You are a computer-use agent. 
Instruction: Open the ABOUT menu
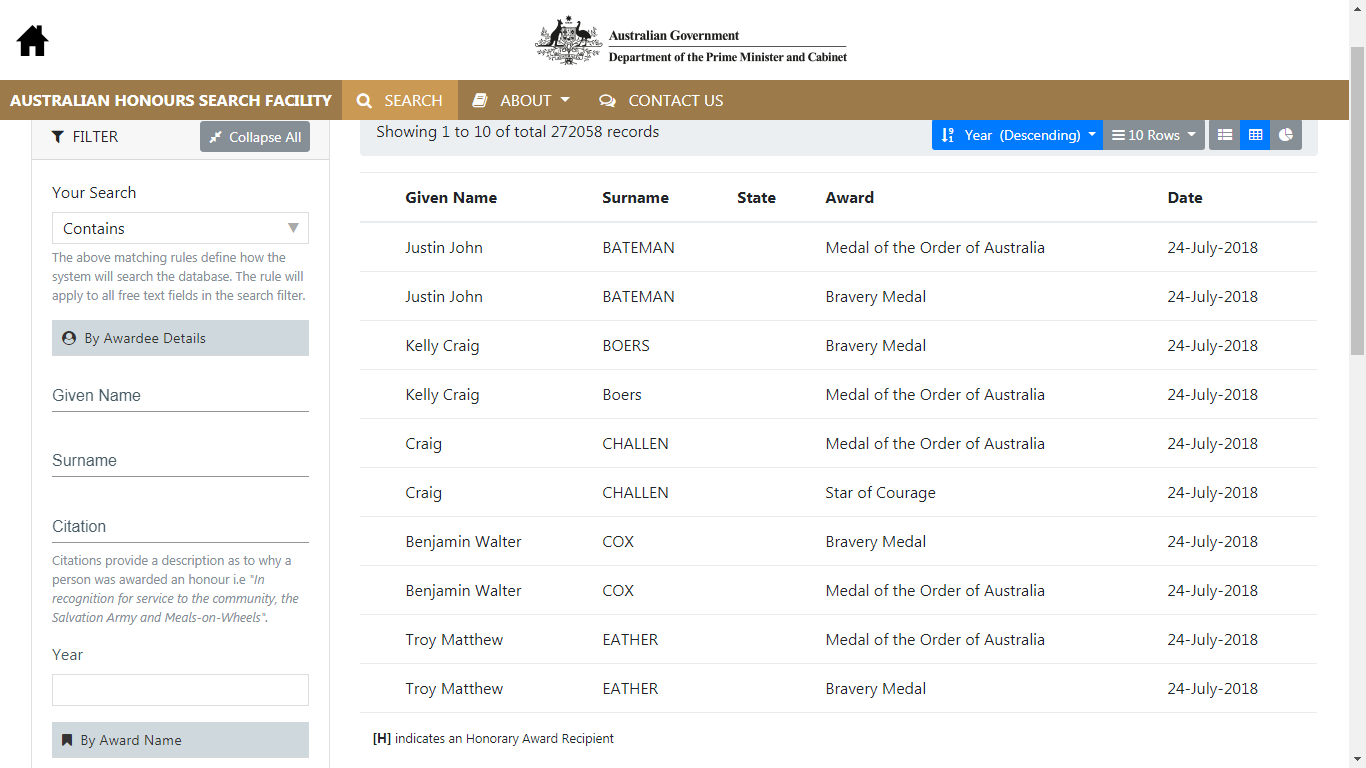[x=521, y=100]
